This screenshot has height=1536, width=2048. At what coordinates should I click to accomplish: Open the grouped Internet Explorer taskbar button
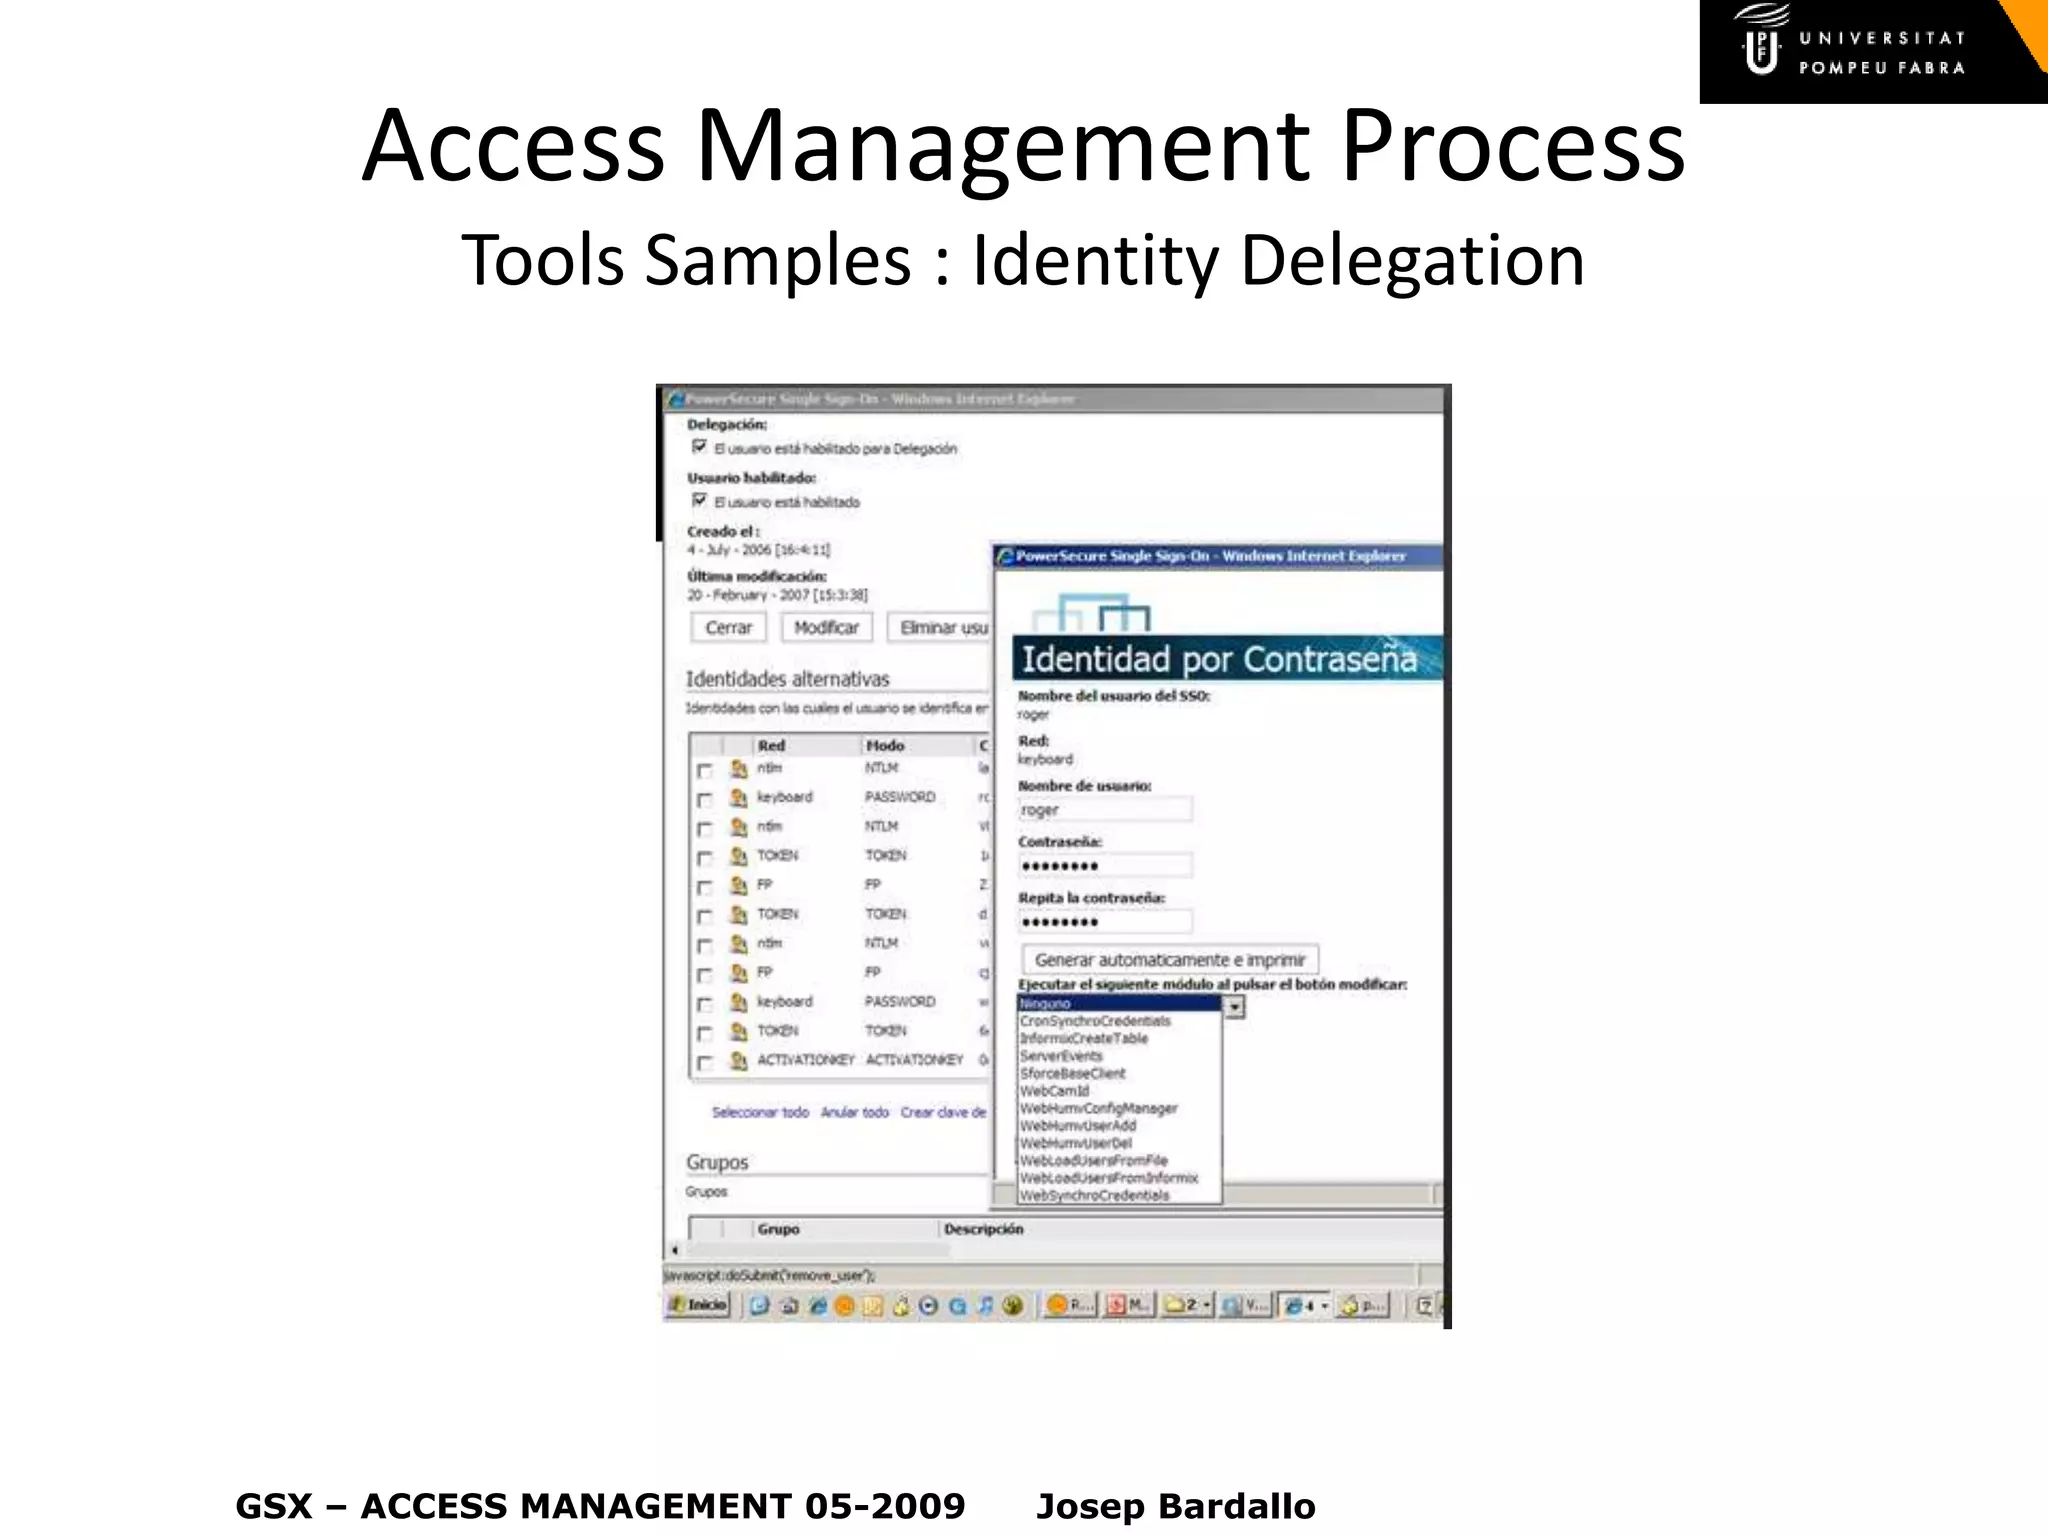click(x=1305, y=1305)
